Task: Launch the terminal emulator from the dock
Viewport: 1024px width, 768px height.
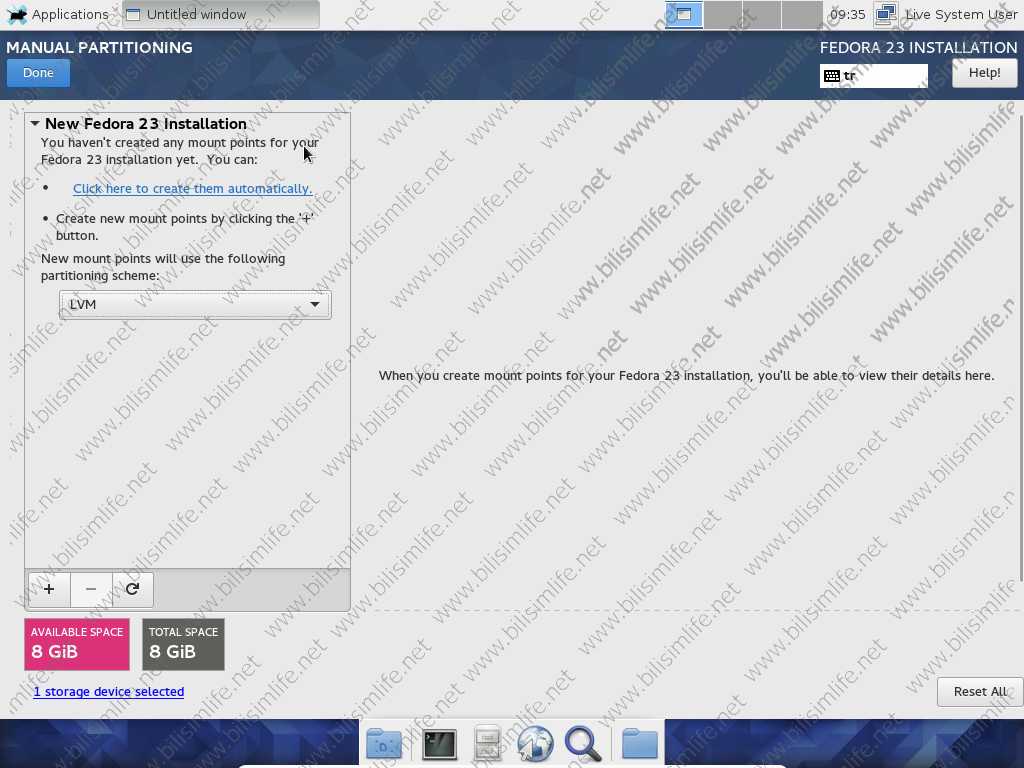Action: click(440, 743)
